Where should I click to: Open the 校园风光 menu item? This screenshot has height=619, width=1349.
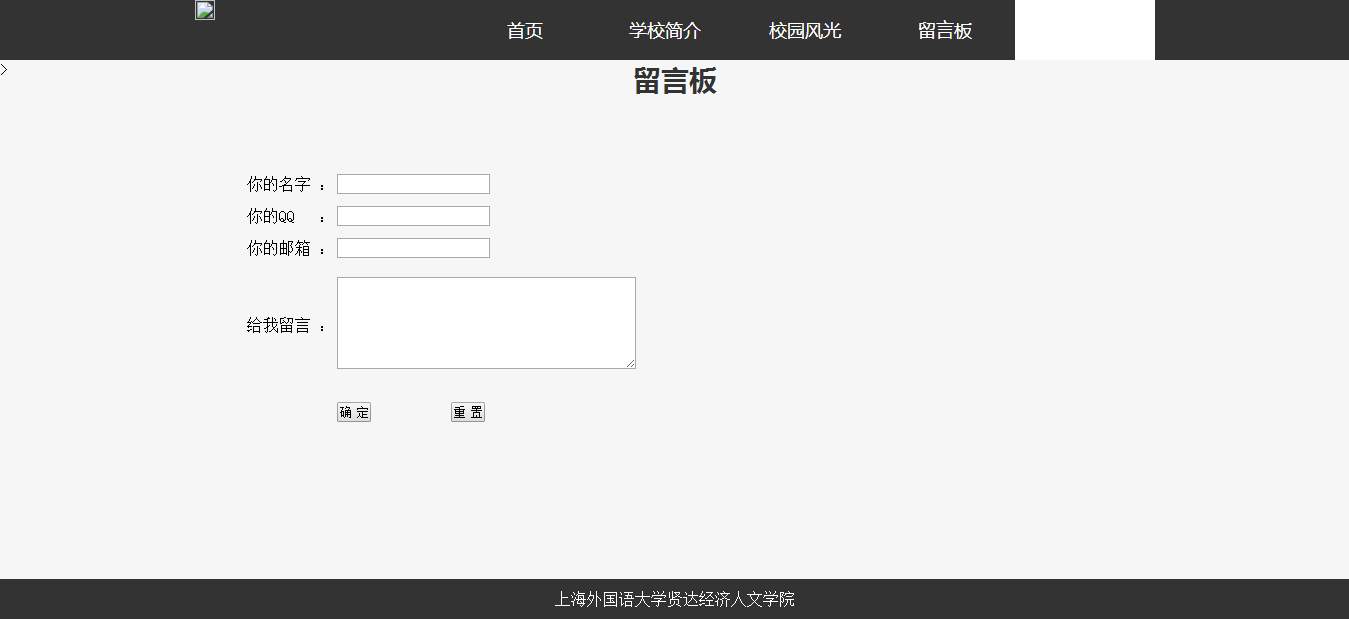click(x=805, y=30)
